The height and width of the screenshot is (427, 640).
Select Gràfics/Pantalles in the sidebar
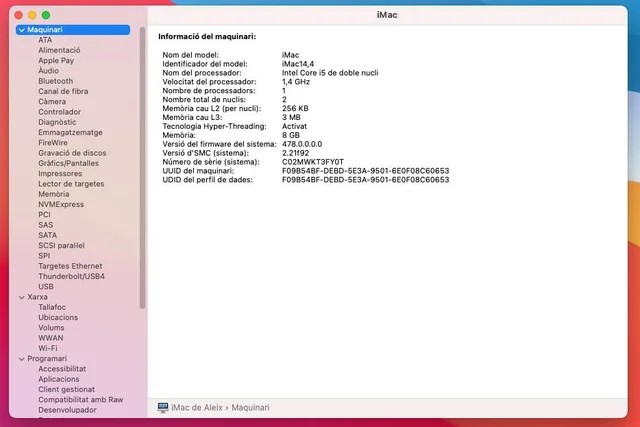[x=69, y=163]
